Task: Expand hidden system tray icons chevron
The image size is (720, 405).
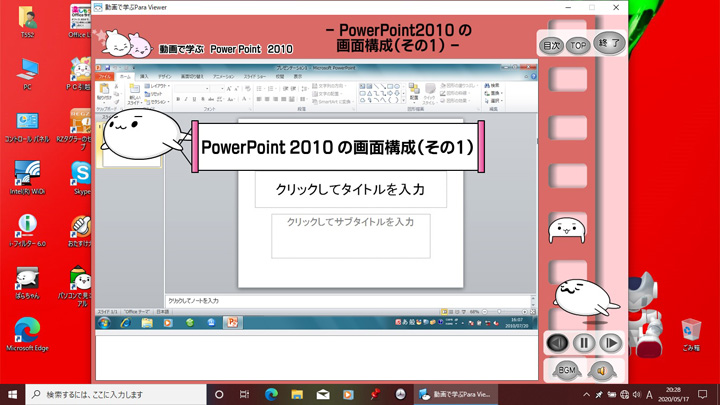Action: (x=587, y=395)
